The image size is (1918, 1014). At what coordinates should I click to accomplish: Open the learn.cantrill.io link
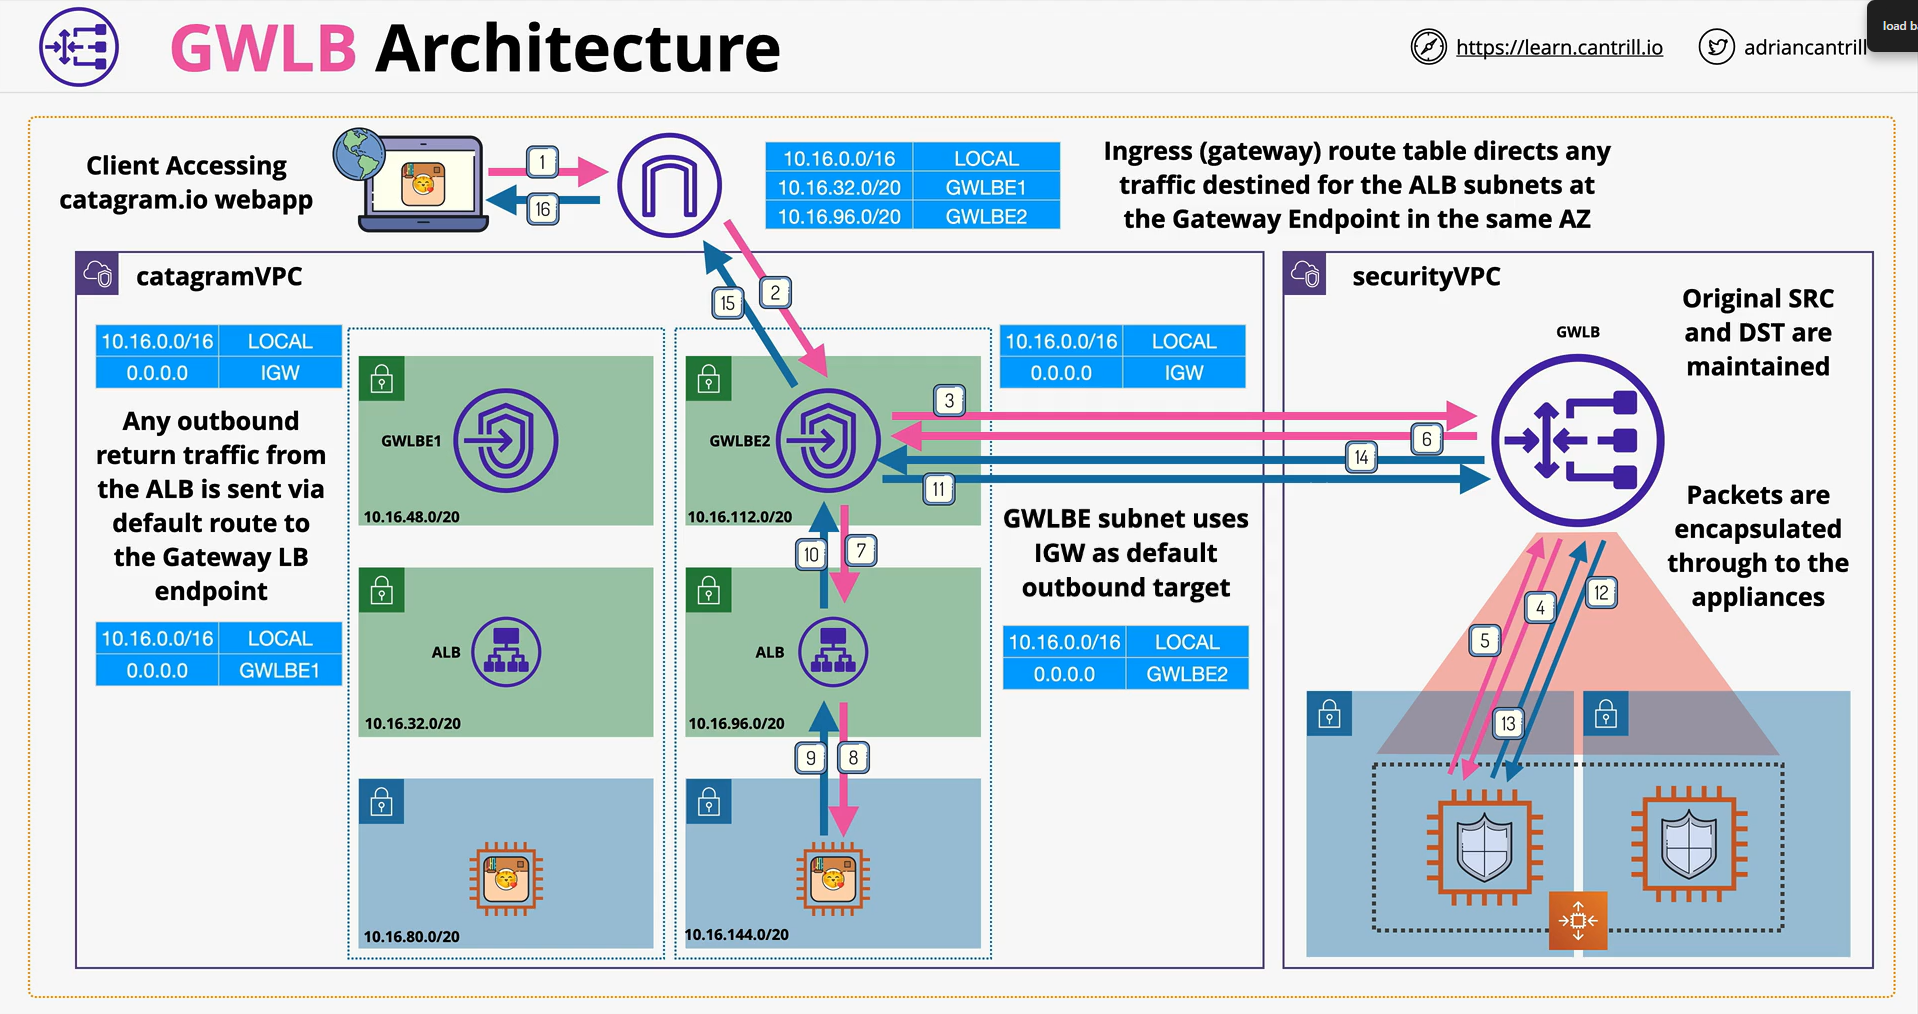click(1559, 47)
